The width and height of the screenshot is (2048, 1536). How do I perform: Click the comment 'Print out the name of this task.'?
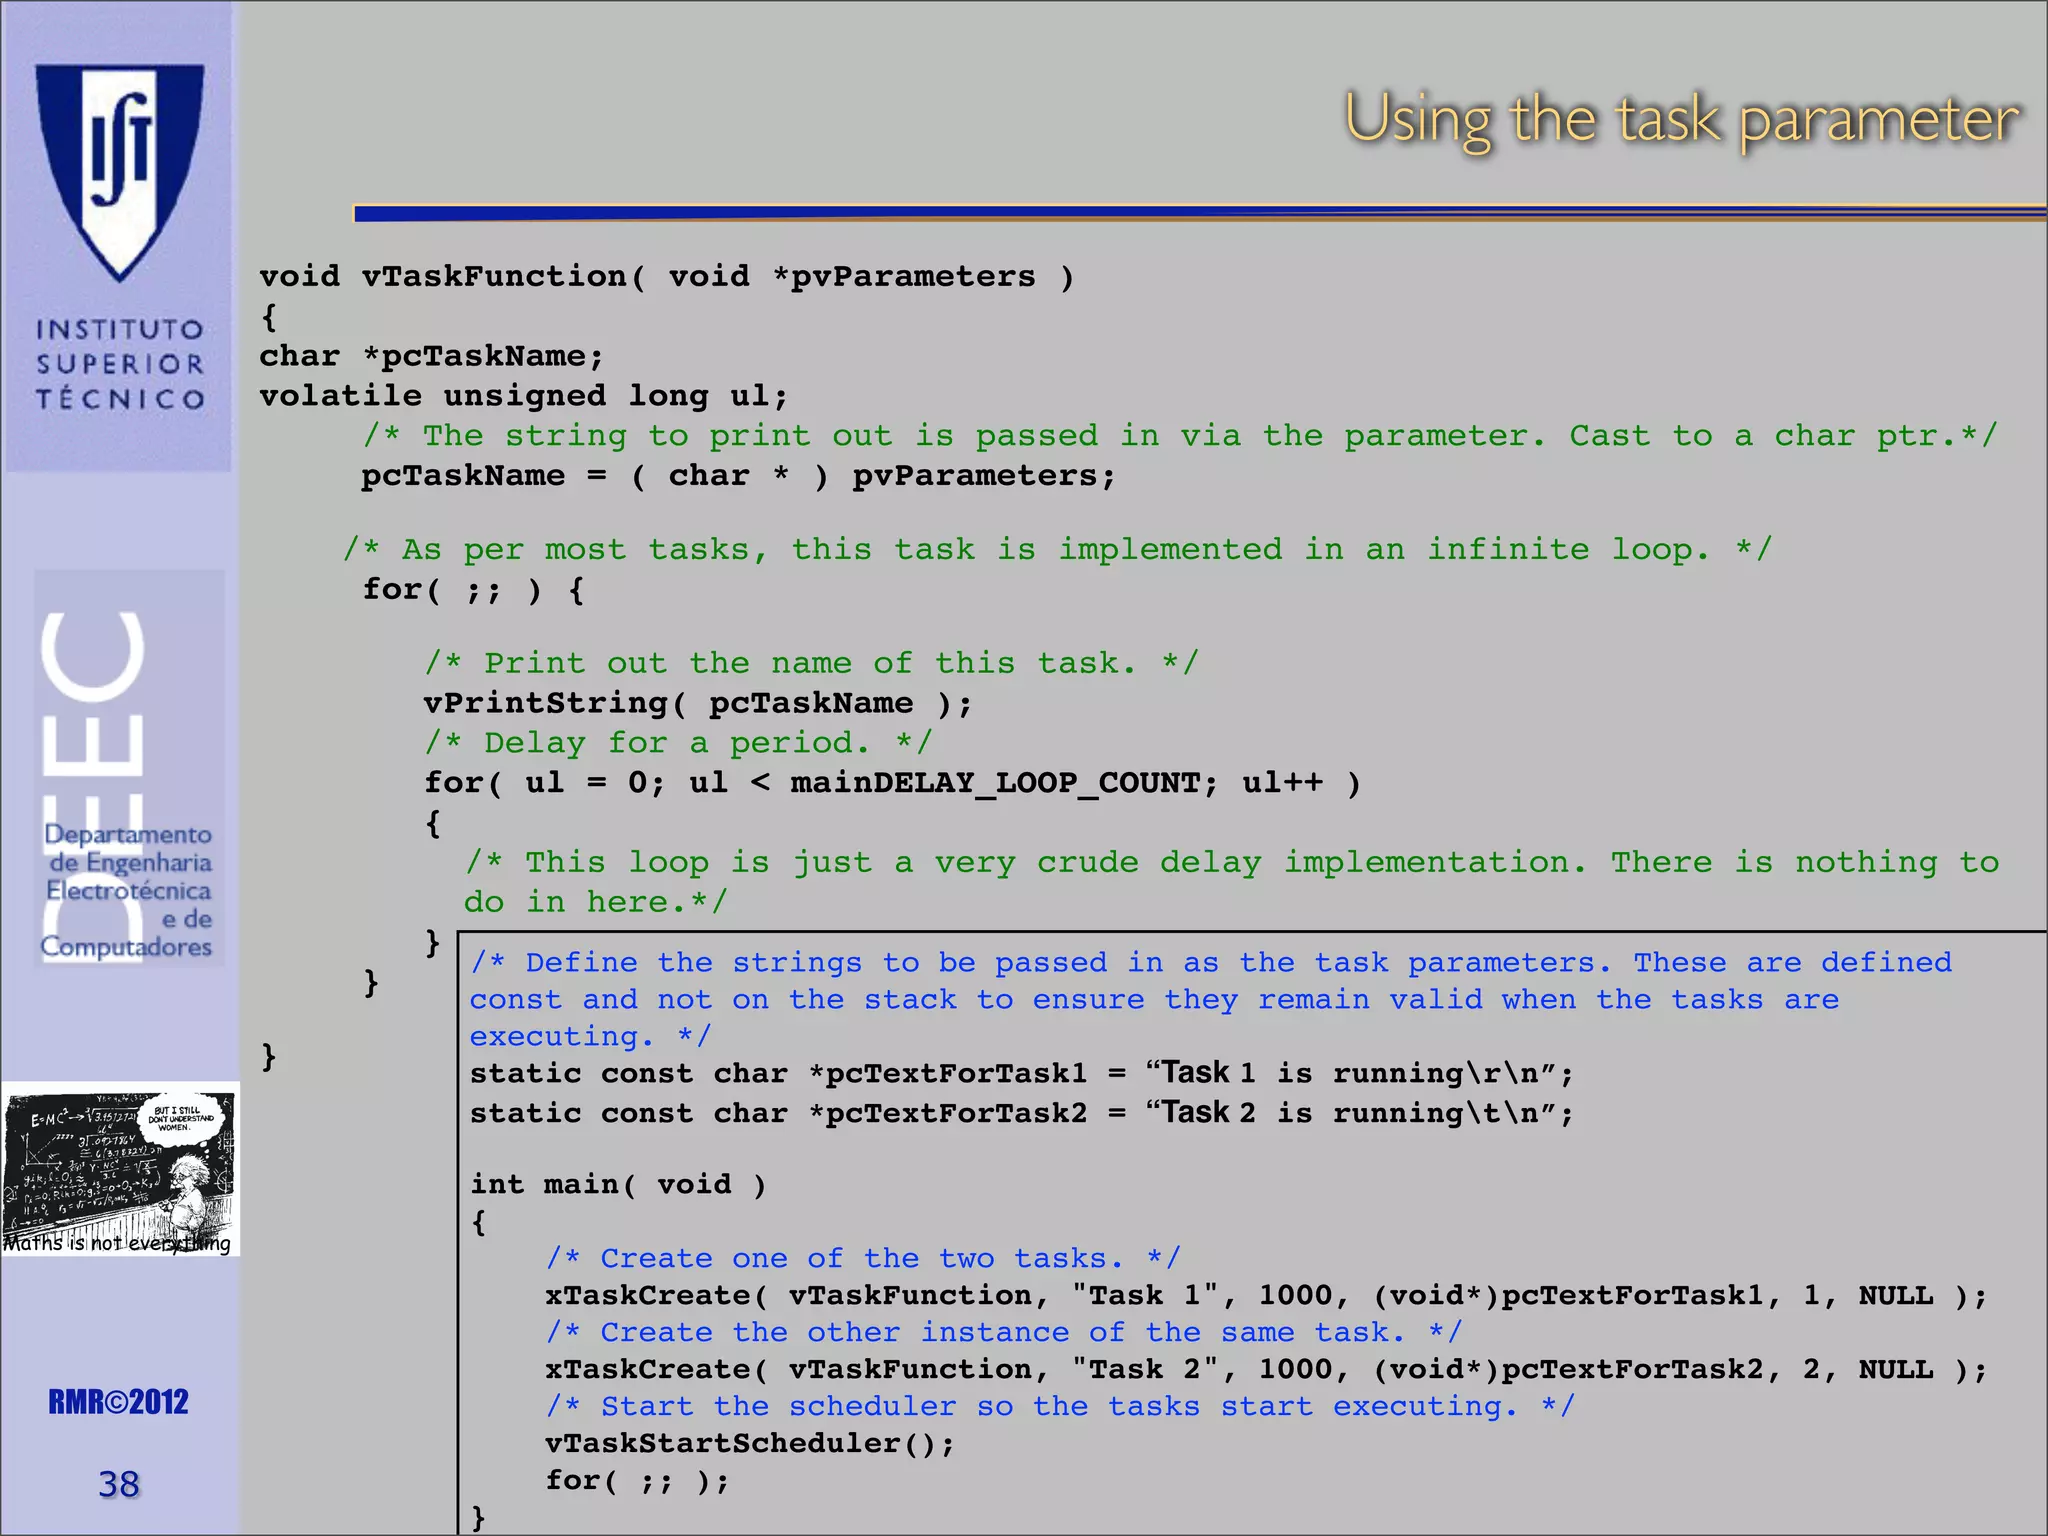811,663
